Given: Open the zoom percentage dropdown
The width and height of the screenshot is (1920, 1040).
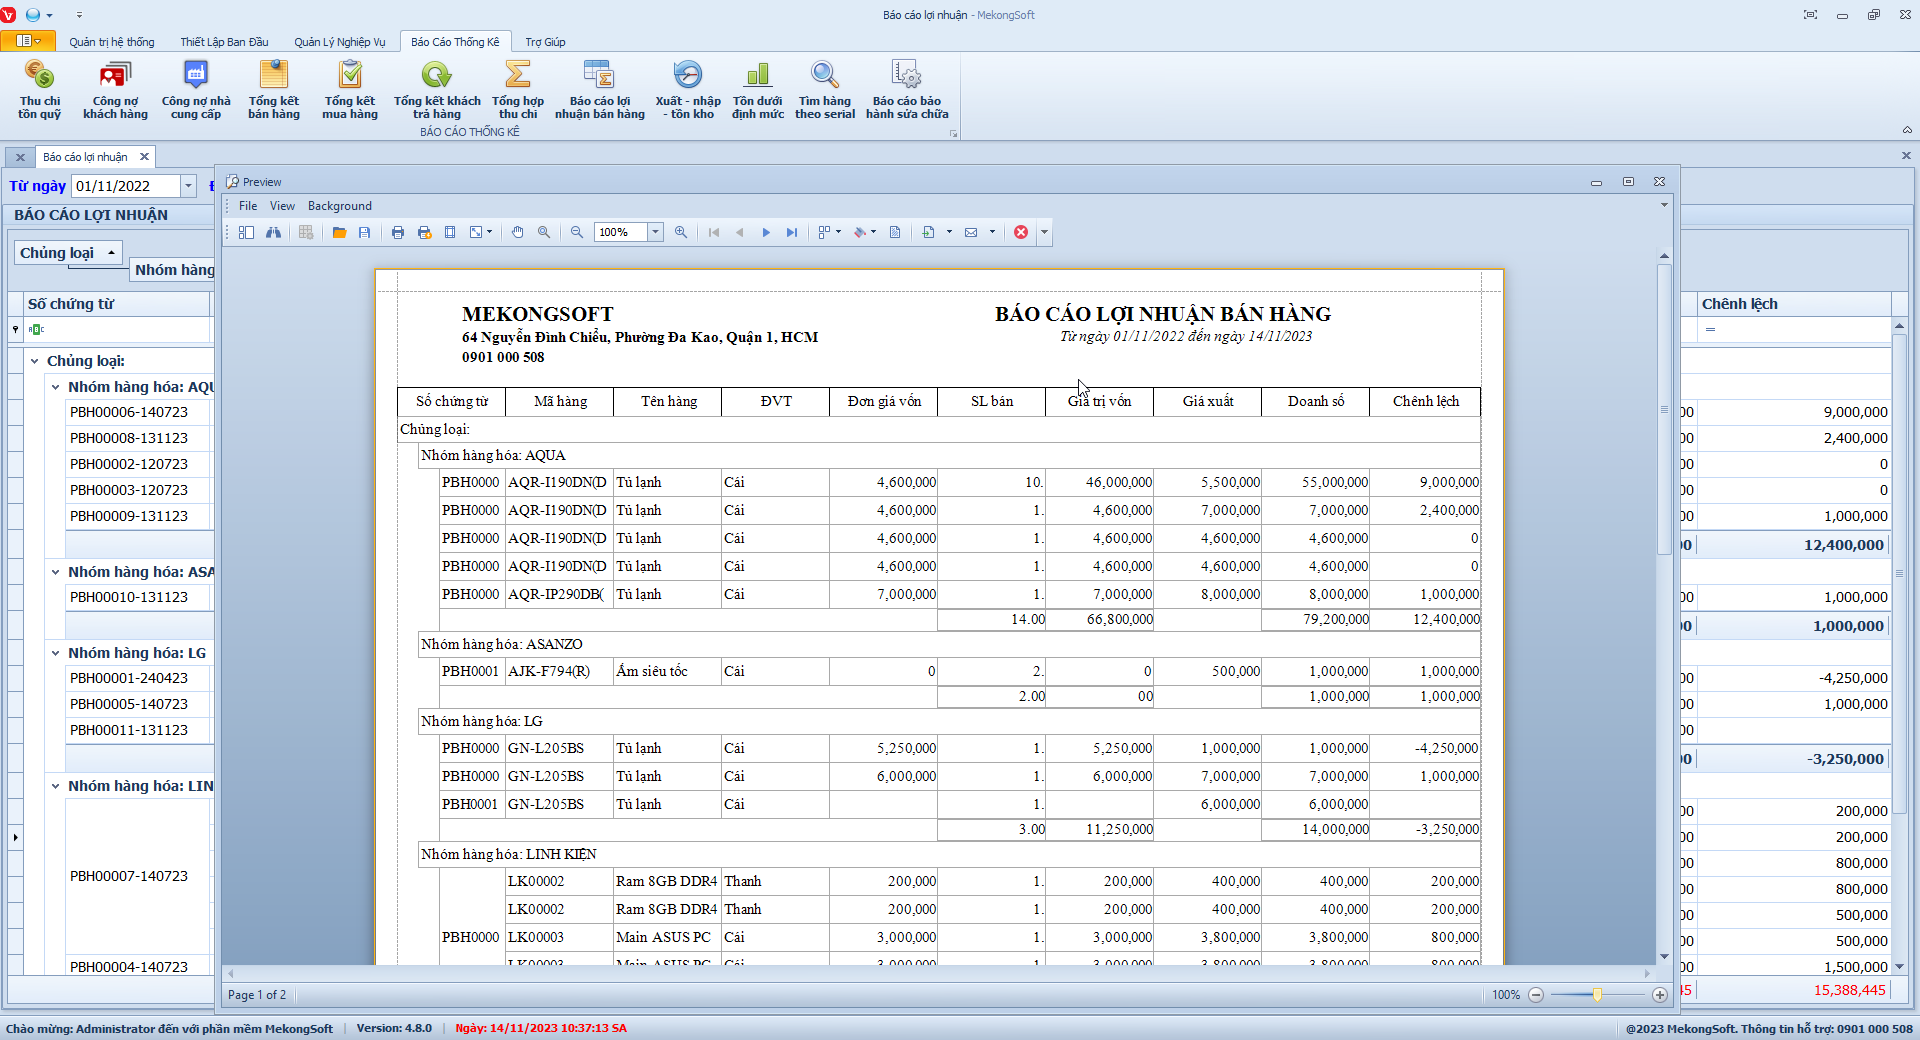Looking at the screenshot, I should click(656, 232).
